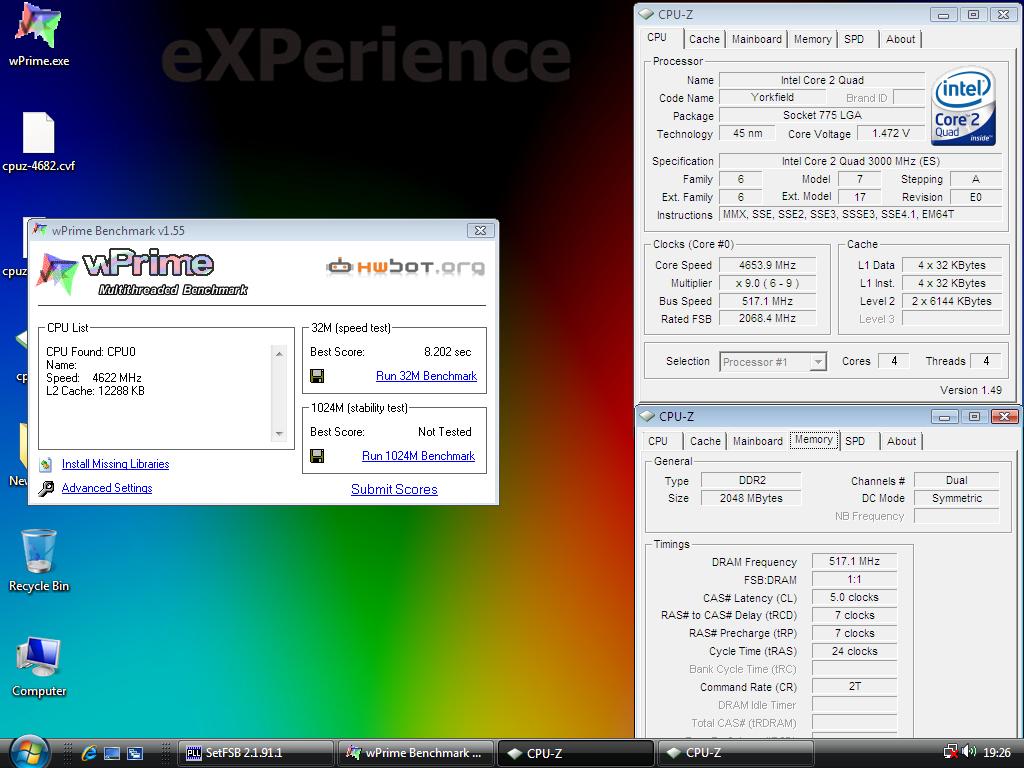Click the 32M Best Score 8.202 sec
The width and height of the screenshot is (1024, 768).
pos(447,352)
